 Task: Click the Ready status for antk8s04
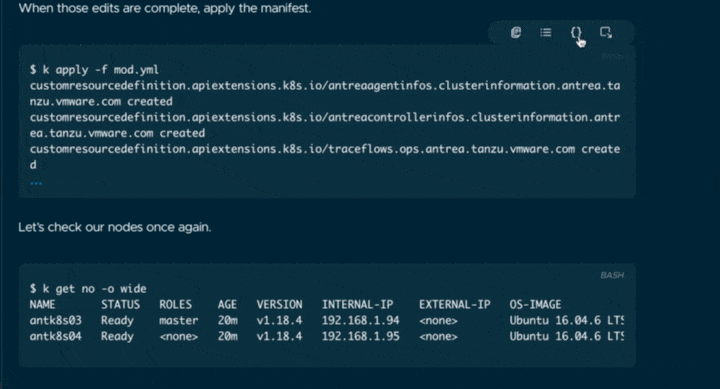tap(117, 337)
